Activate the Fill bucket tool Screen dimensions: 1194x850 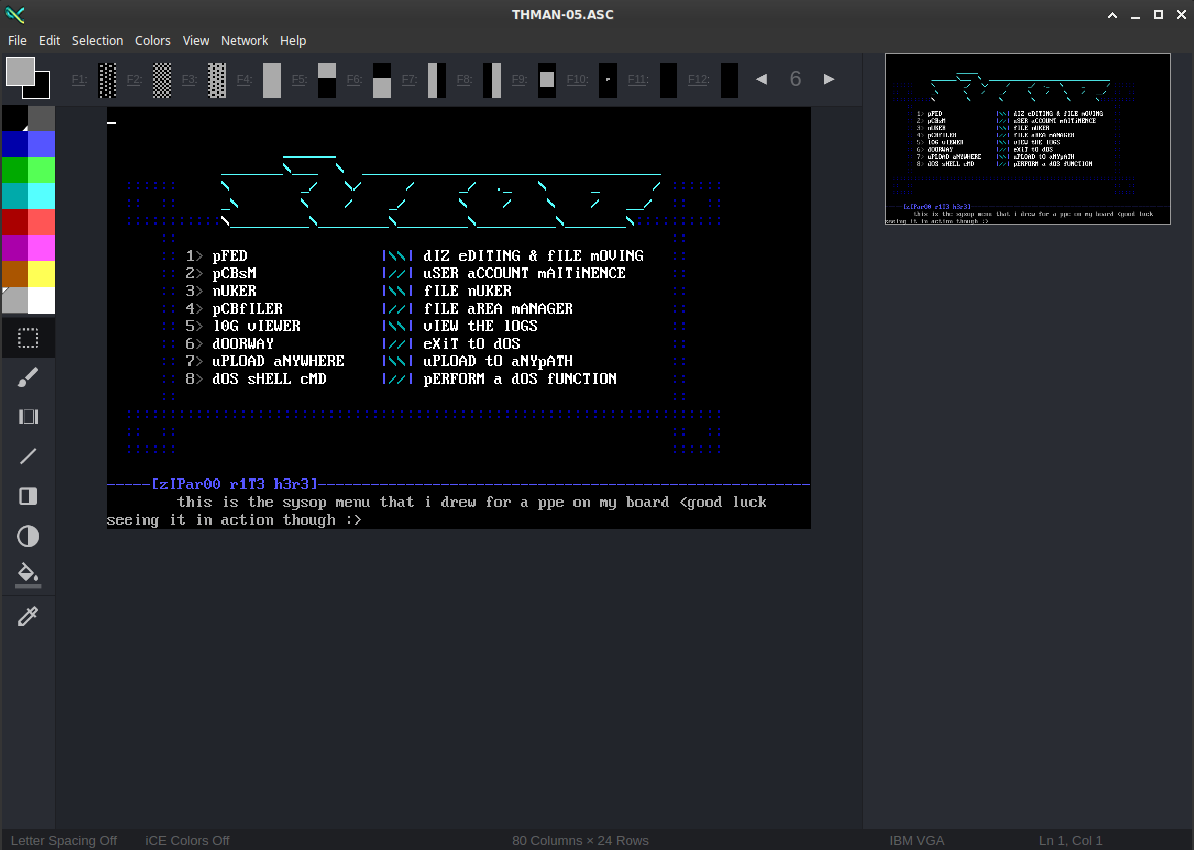tap(28, 575)
